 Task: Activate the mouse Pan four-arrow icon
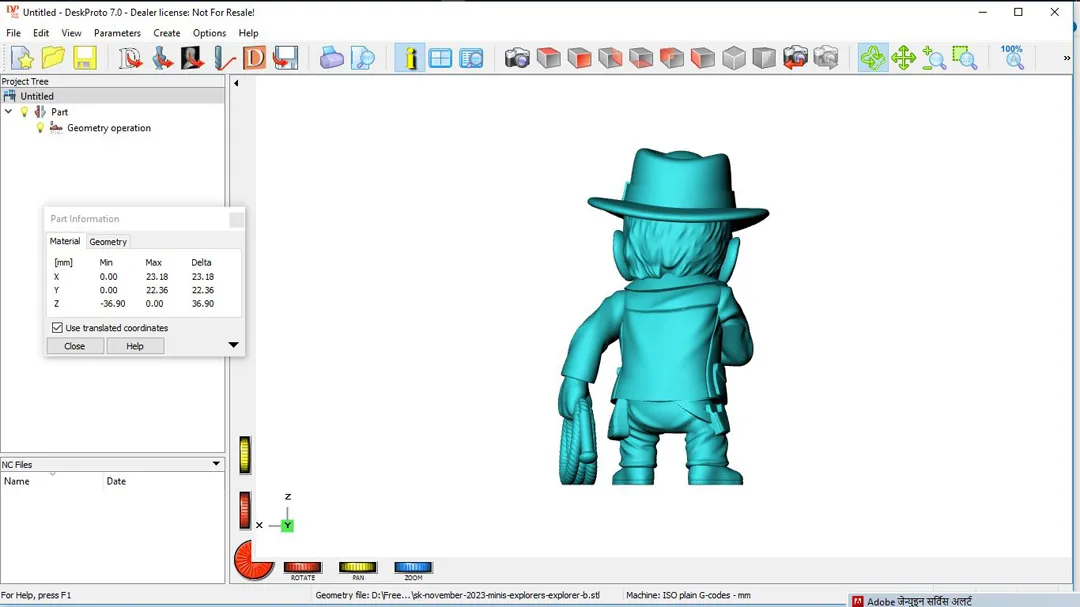(x=903, y=58)
